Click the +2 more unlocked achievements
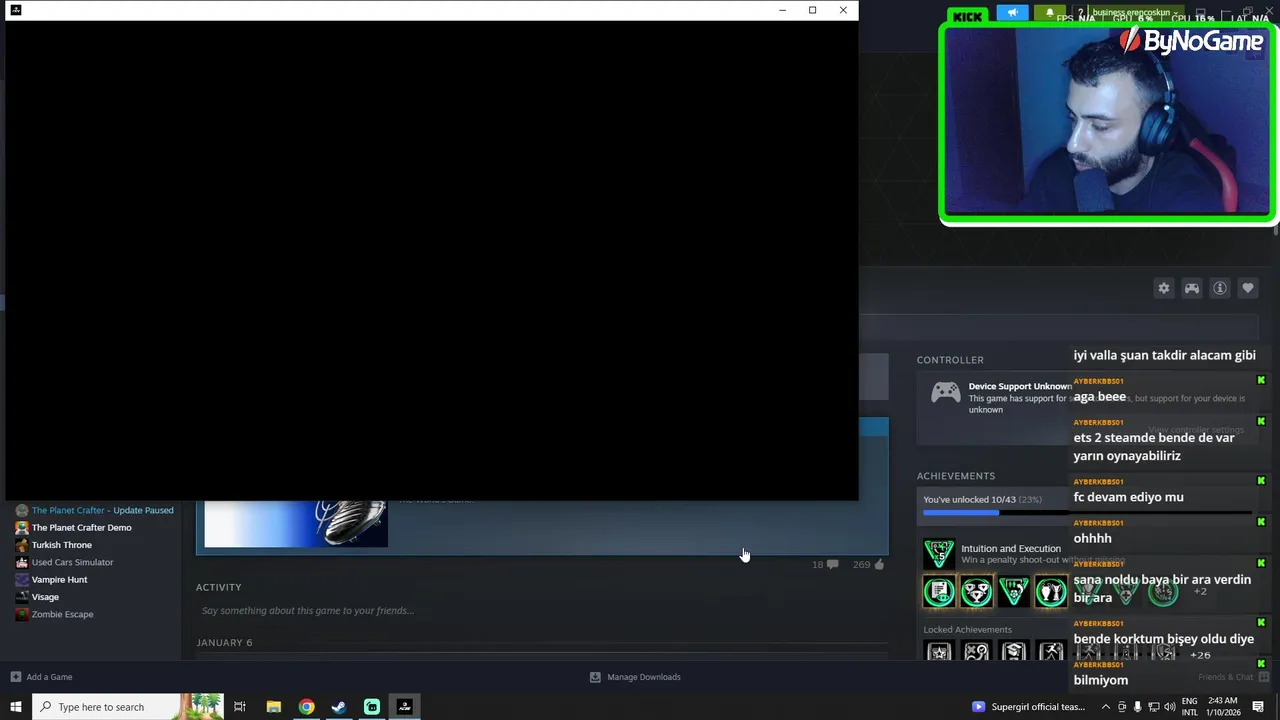This screenshot has height=720, width=1280. point(1200,592)
